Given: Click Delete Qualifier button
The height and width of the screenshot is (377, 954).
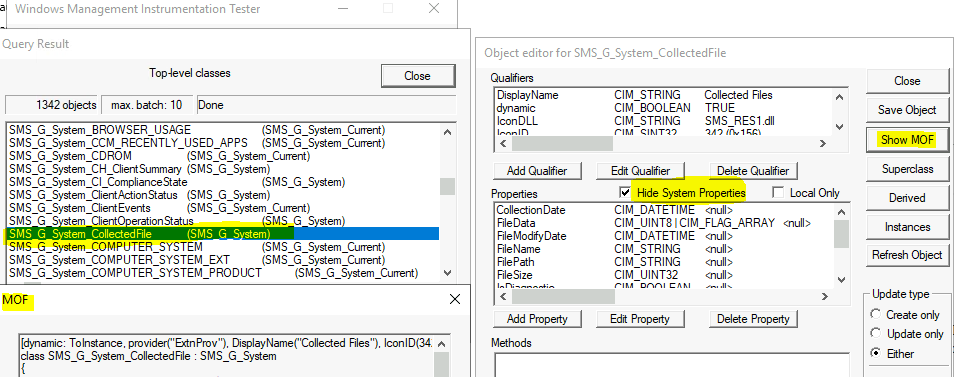Looking at the screenshot, I should [x=753, y=171].
